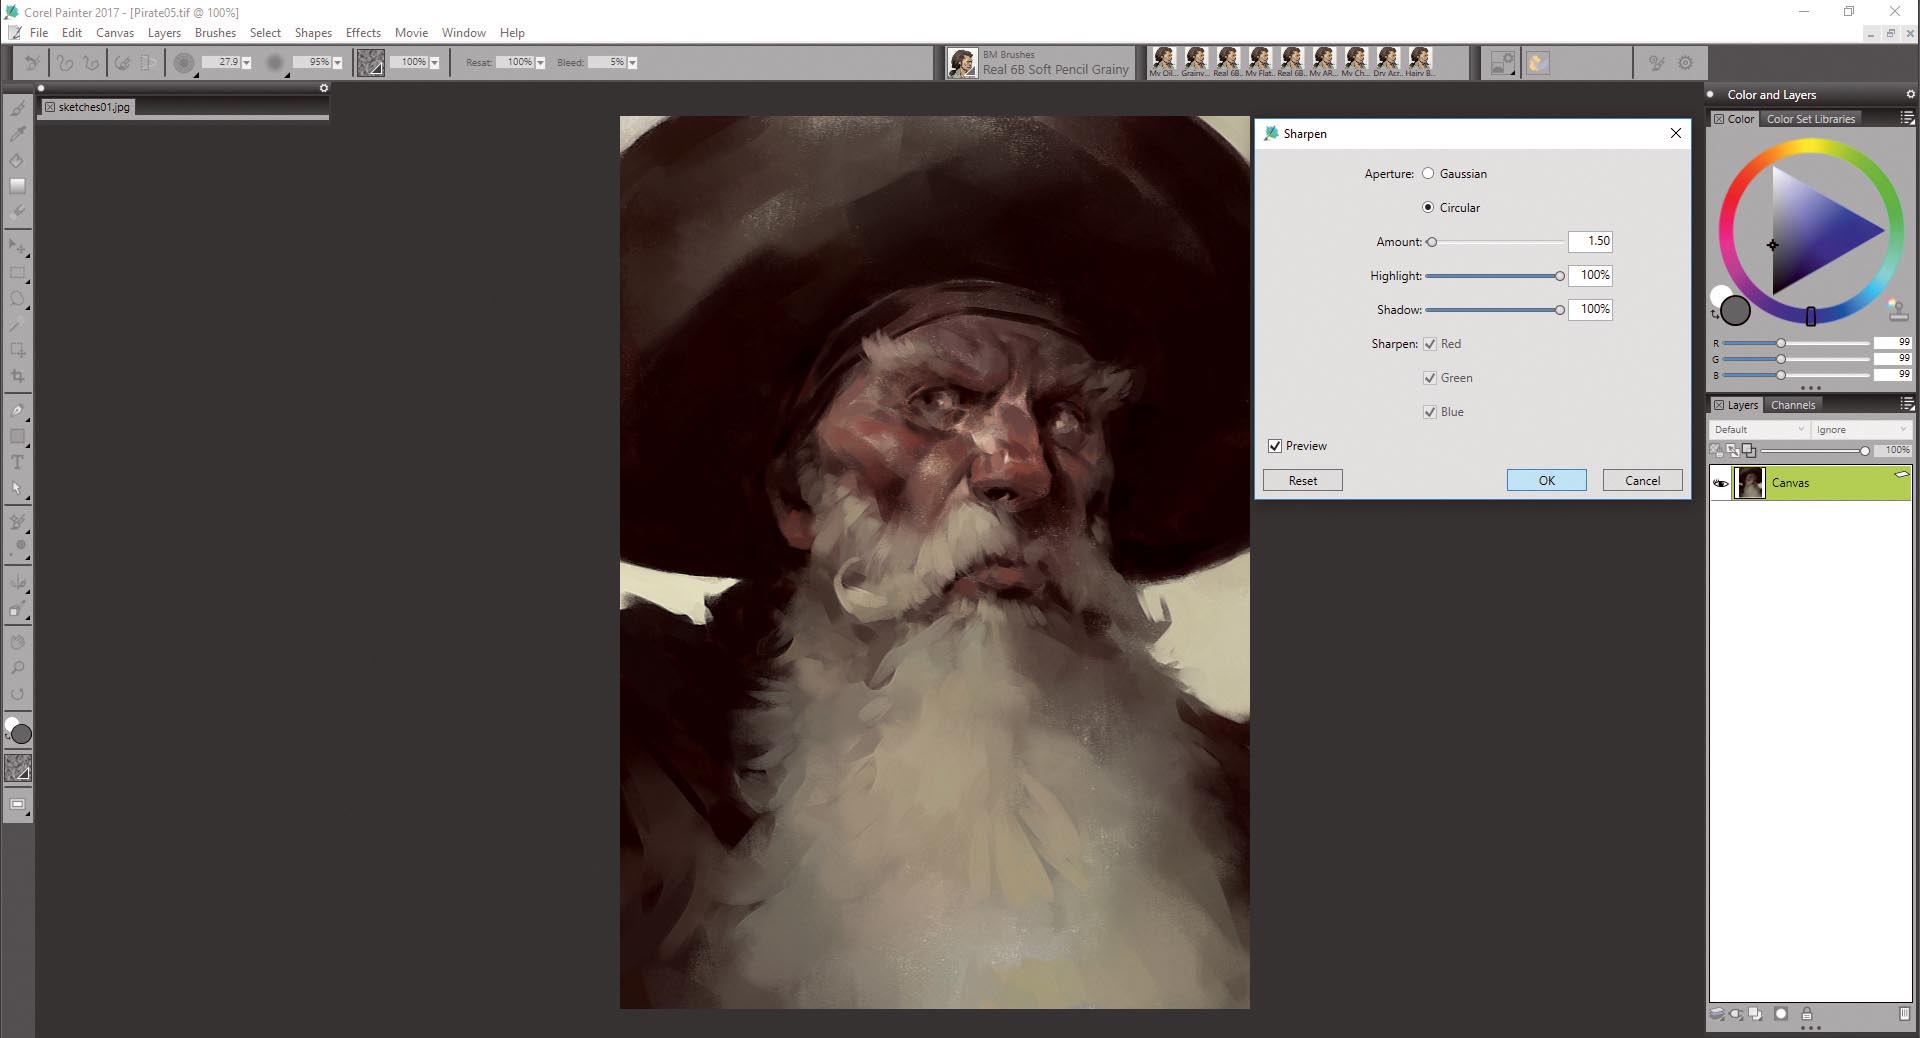The width and height of the screenshot is (1920, 1038).
Task: Open Resat dropdown arrow
Action: tap(540, 62)
